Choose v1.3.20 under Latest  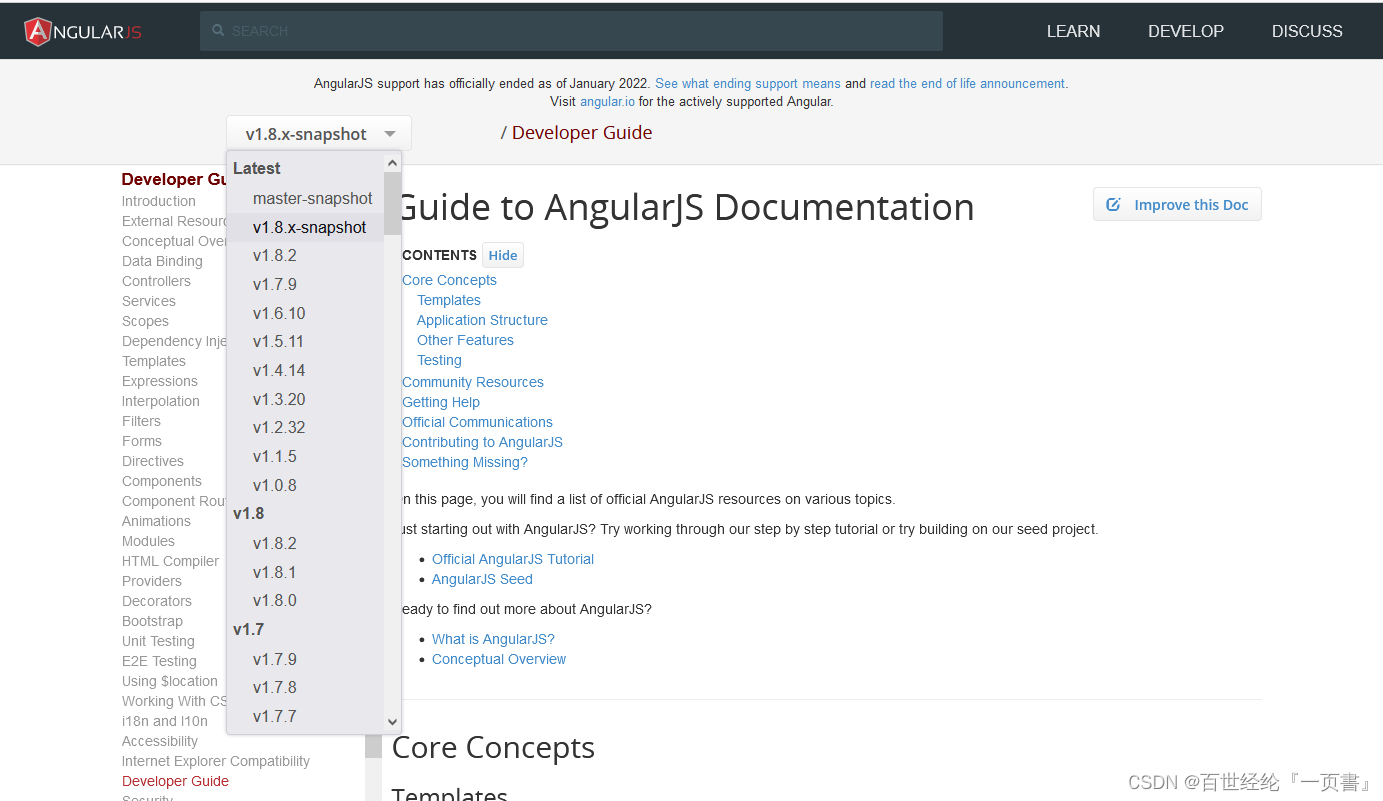(279, 399)
